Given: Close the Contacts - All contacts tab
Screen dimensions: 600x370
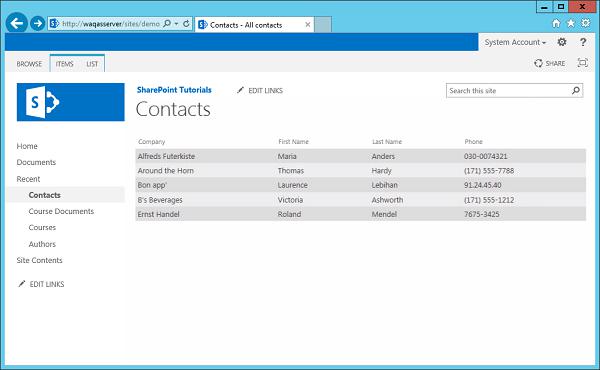Looking at the screenshot, I should [308, 24].
